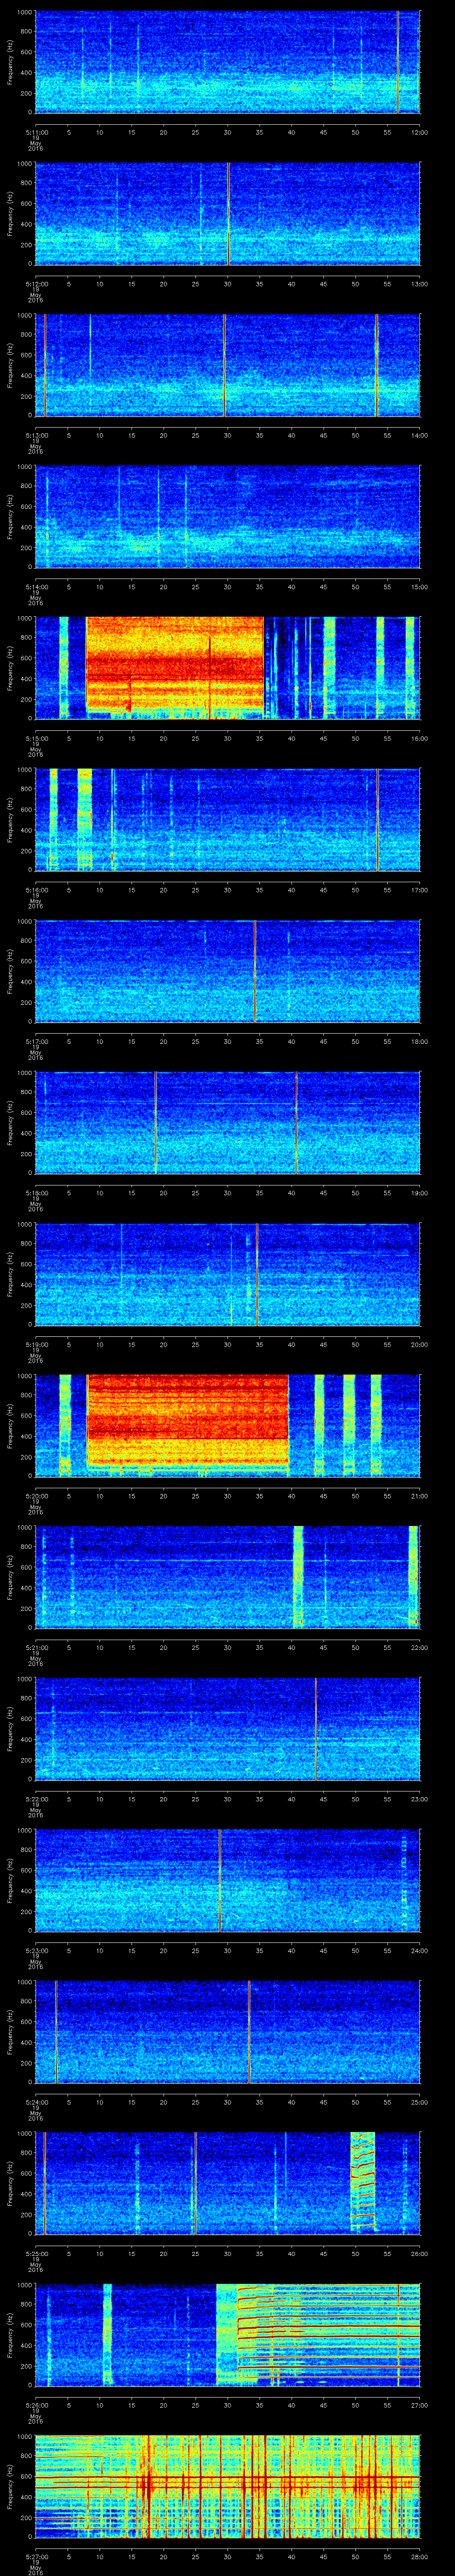455x2576 pixels.
Task: Click the '5:23:00' start time label
Action: coord(36,1950)
